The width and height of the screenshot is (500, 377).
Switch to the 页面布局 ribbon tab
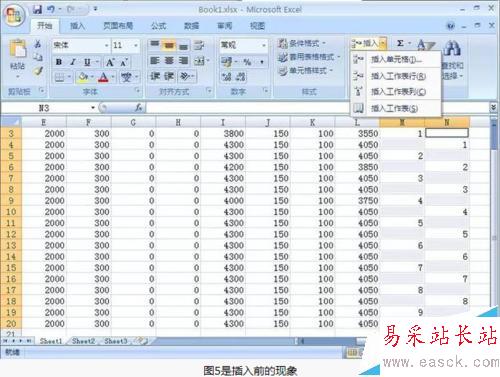(x=118, y=26)
